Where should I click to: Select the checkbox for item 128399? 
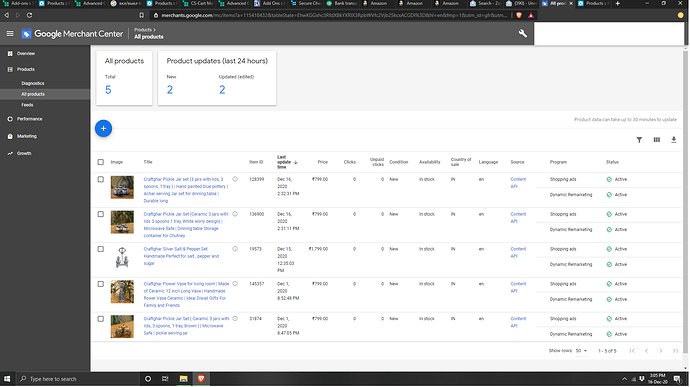(101, 180)
